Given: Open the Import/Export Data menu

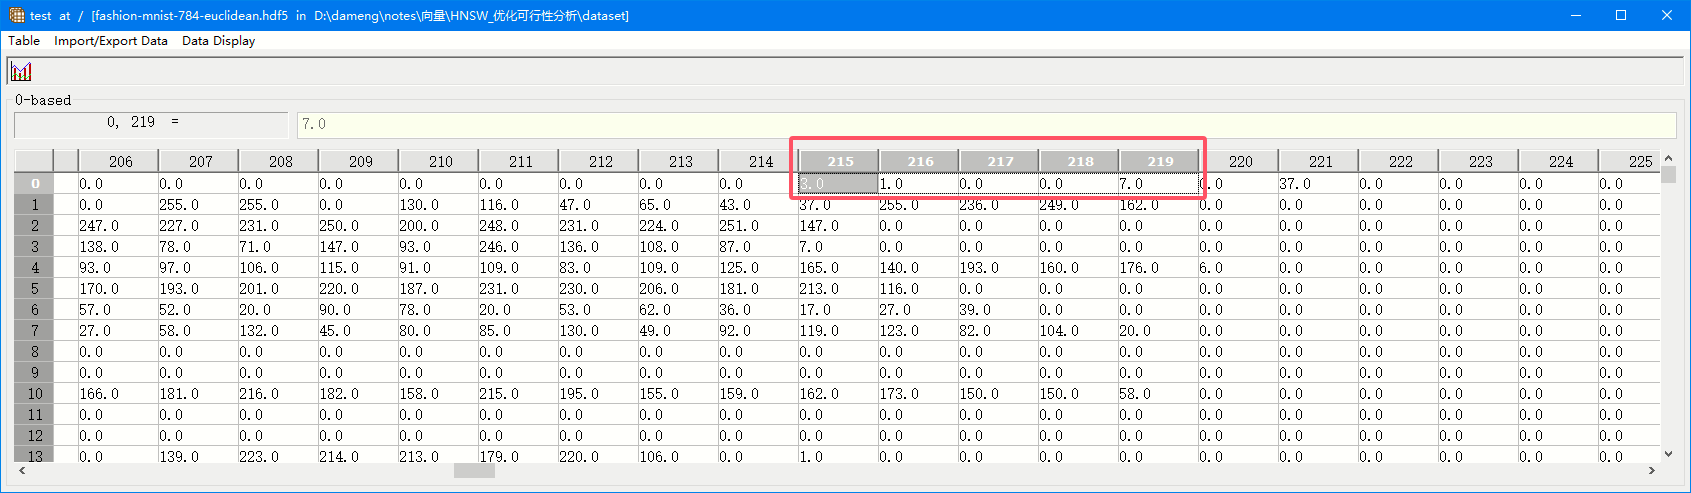Looking at the screenshot, I should coord(111,41).
